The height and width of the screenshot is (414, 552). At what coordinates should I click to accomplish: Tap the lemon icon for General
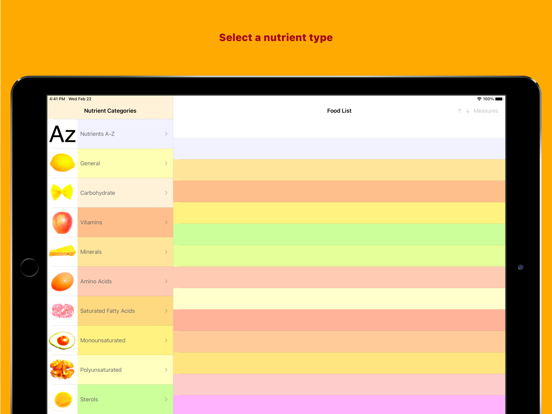click(62, 163)
